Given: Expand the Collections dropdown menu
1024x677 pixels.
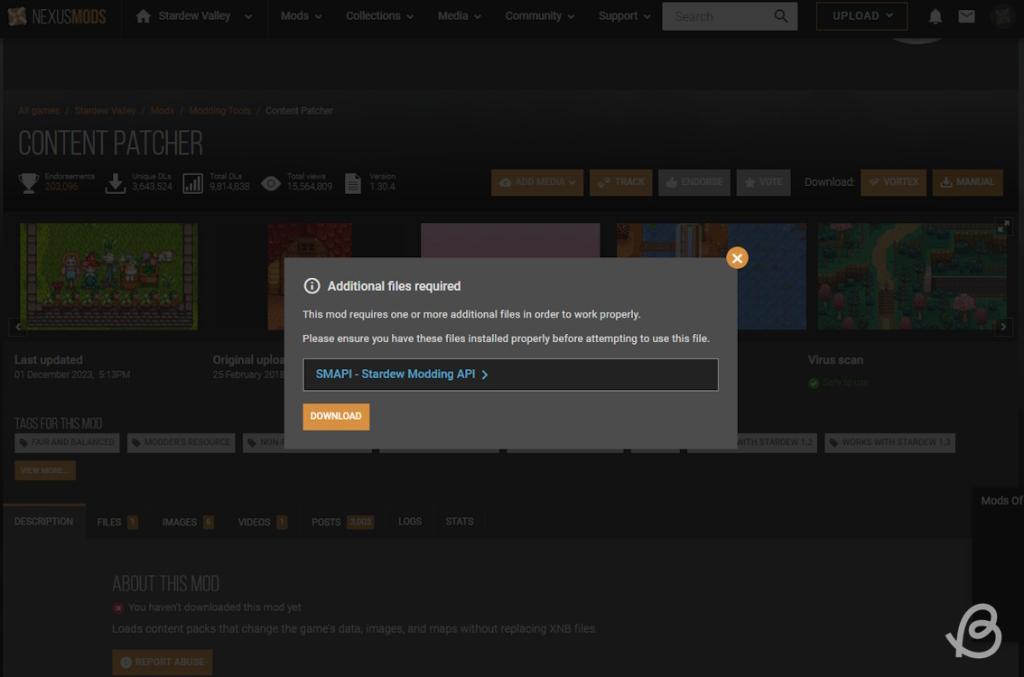Looking at the screenshot, I should tap(379, 16).
